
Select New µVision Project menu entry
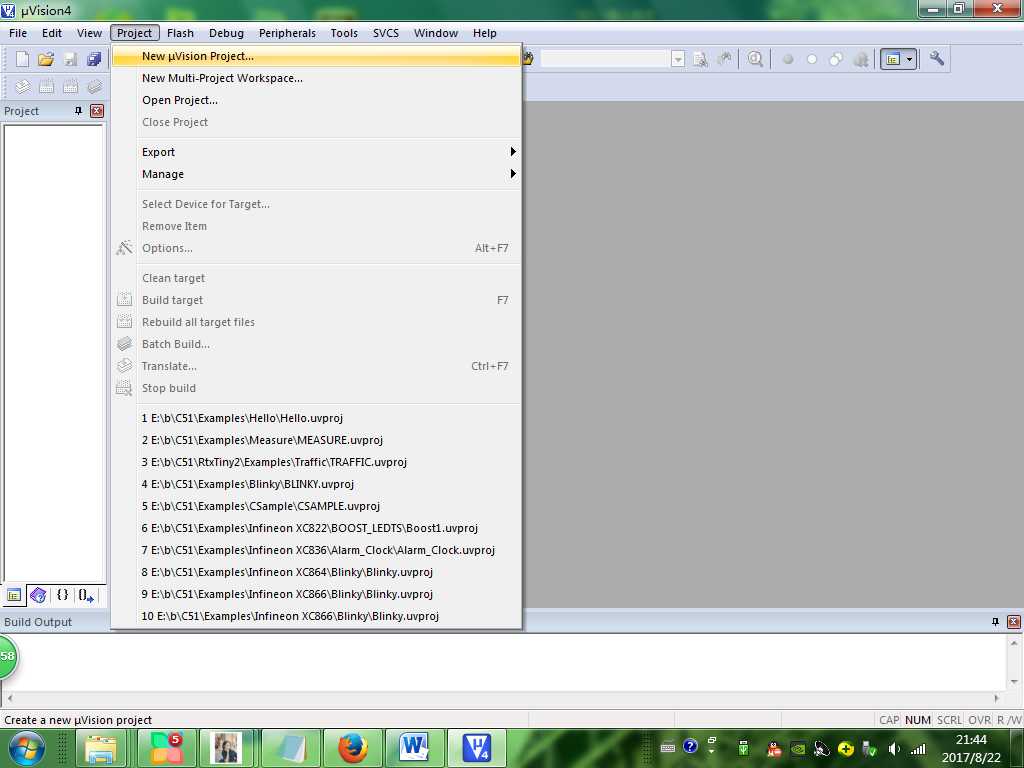click(x=317, y=56)
